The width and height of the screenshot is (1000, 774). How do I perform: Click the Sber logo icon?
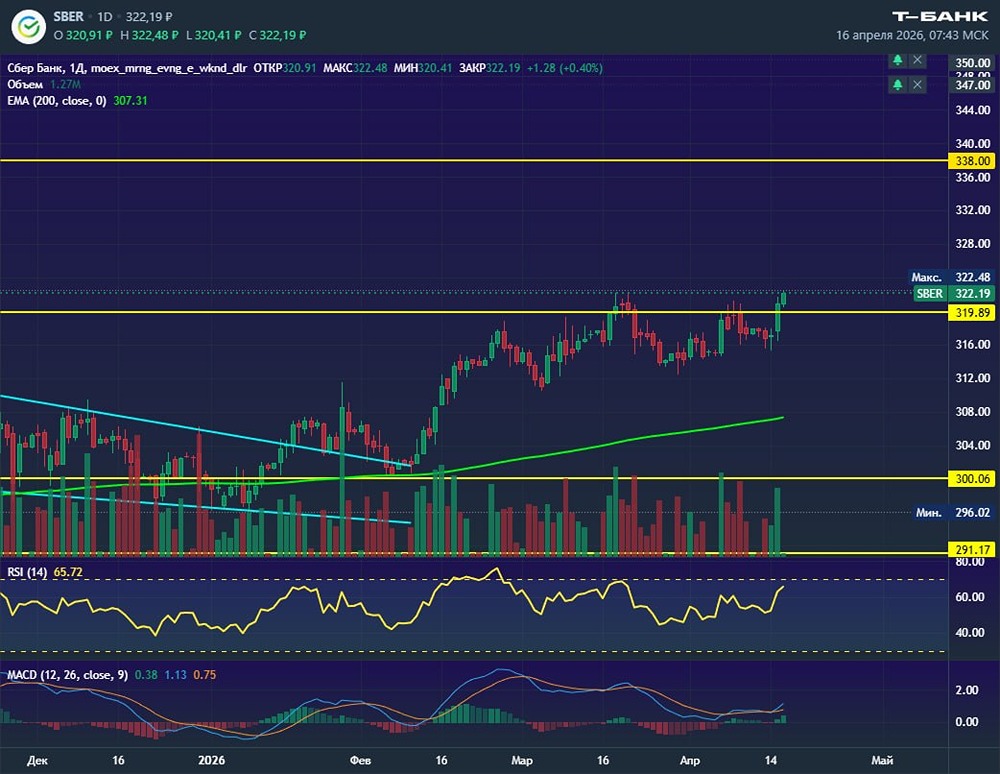(29, 25)
